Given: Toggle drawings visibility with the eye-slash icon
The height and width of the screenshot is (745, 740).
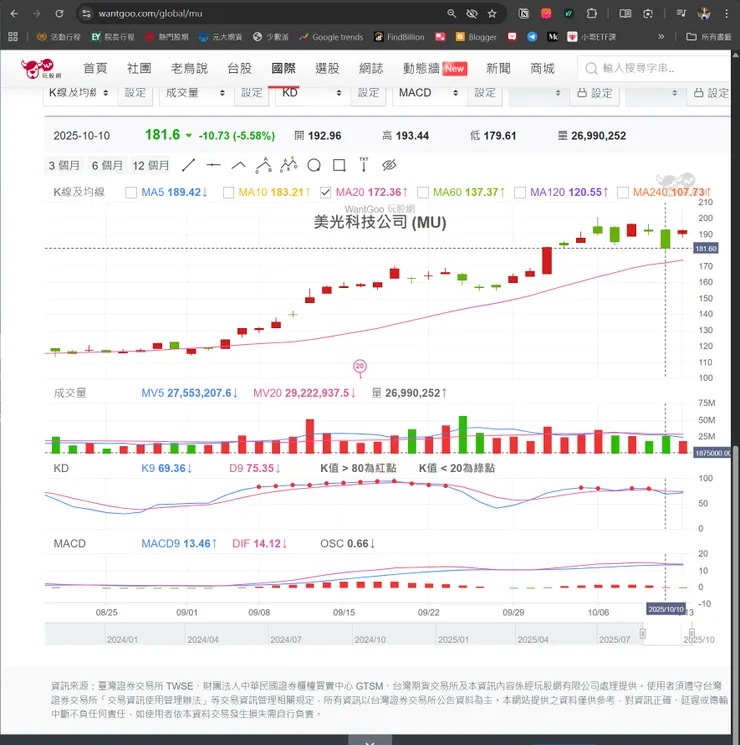Looking at the screenshot, I should click(389, 165).
